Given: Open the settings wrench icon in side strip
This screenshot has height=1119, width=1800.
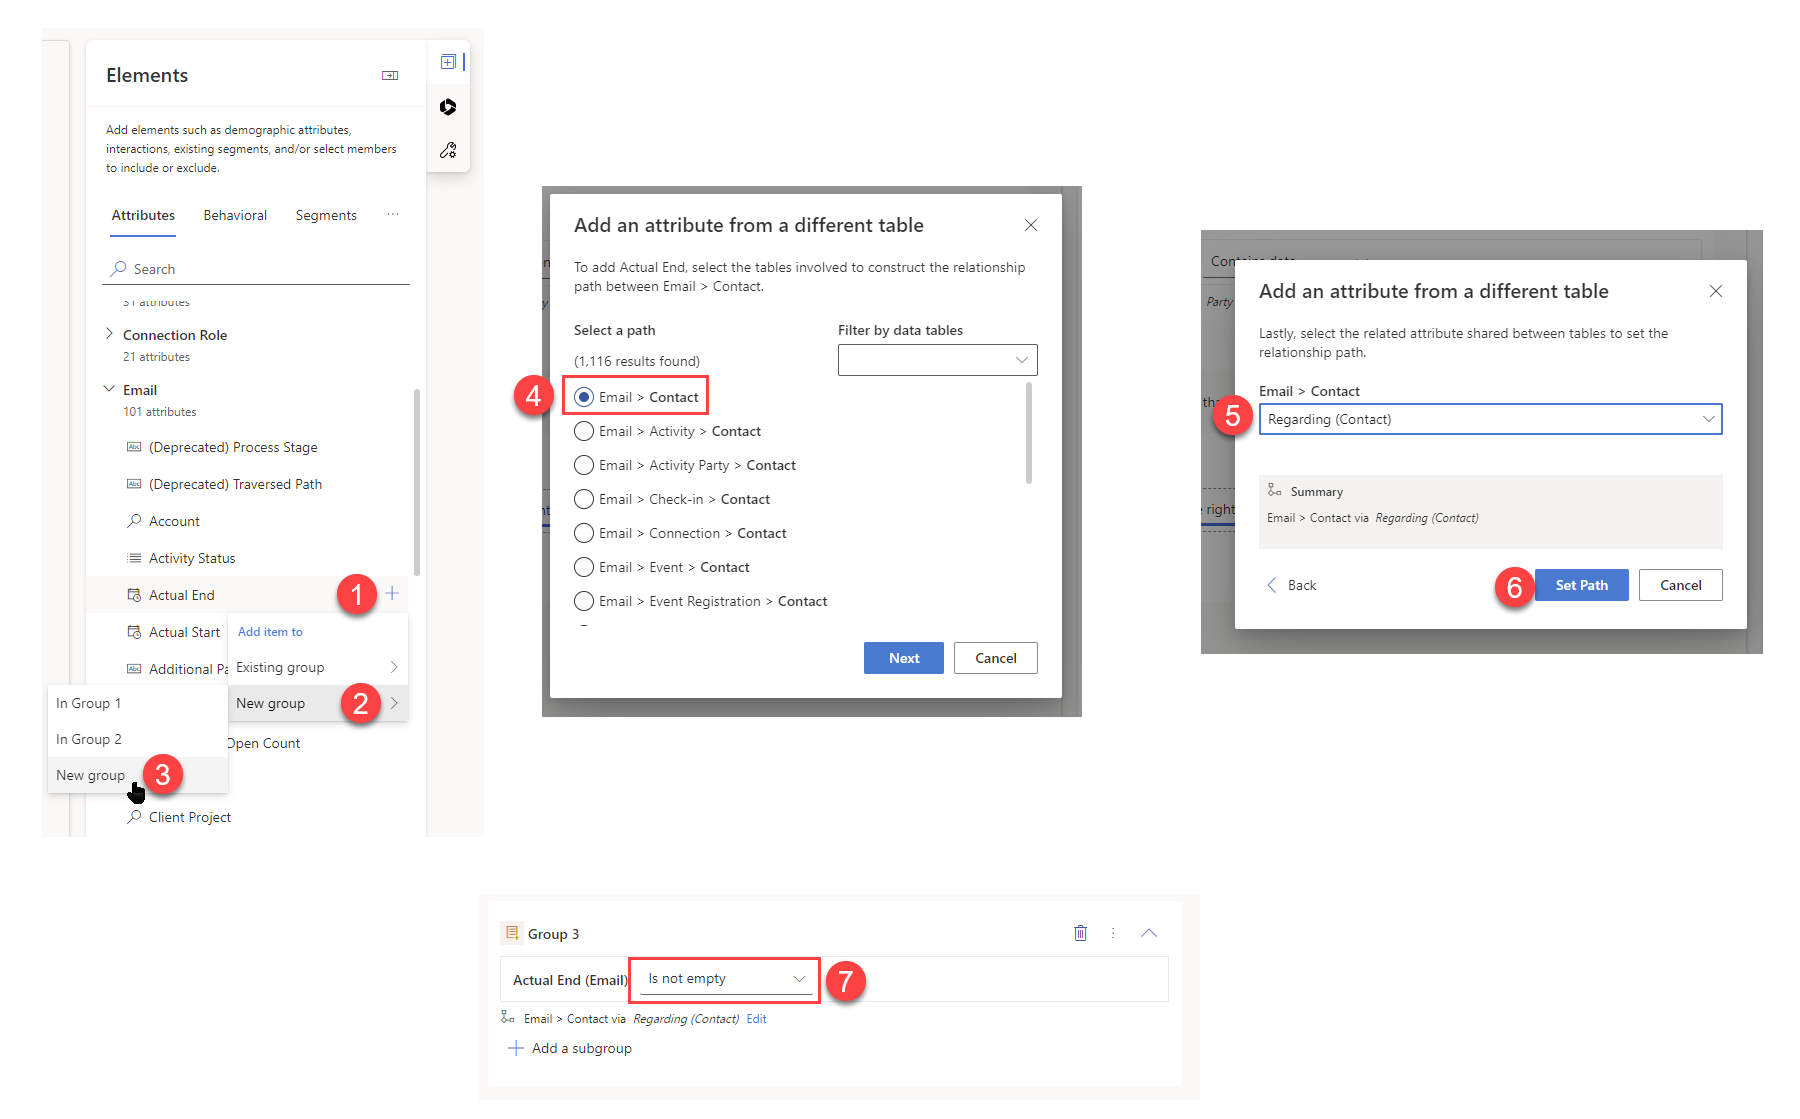Looking at the screenshot, I should (x=448, y=150).
